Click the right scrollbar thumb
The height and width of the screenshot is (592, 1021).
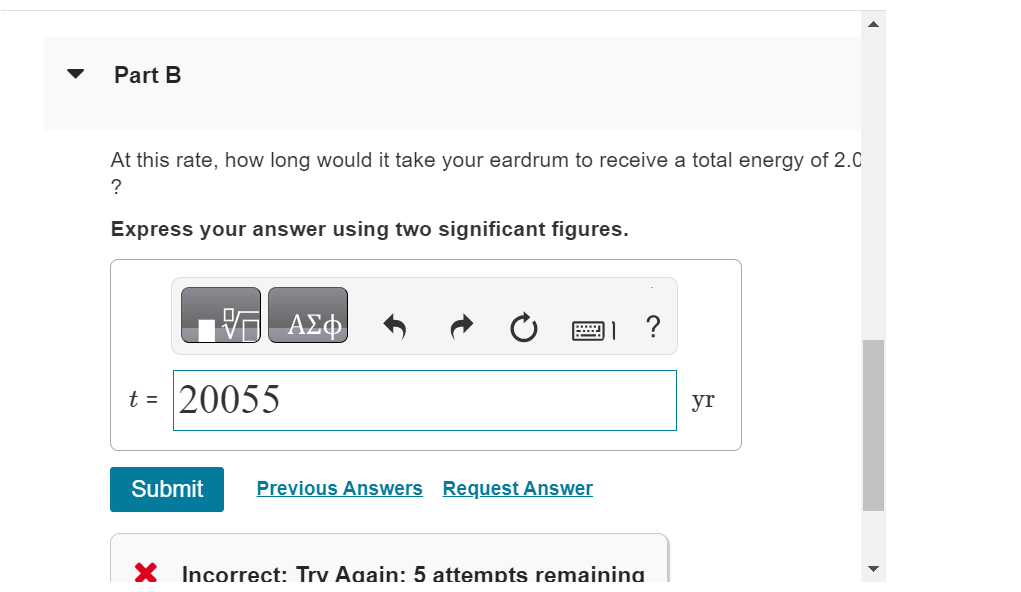[x=873, y=424]
